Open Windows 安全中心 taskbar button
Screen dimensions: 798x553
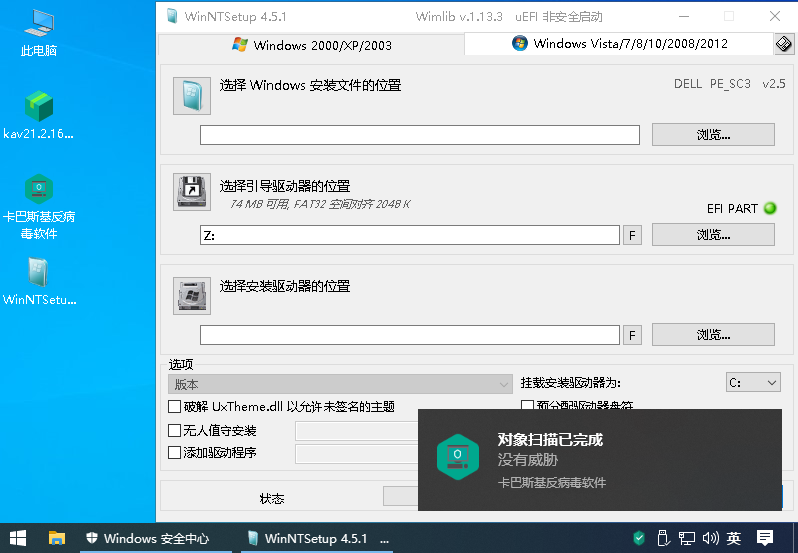(155, 538)
